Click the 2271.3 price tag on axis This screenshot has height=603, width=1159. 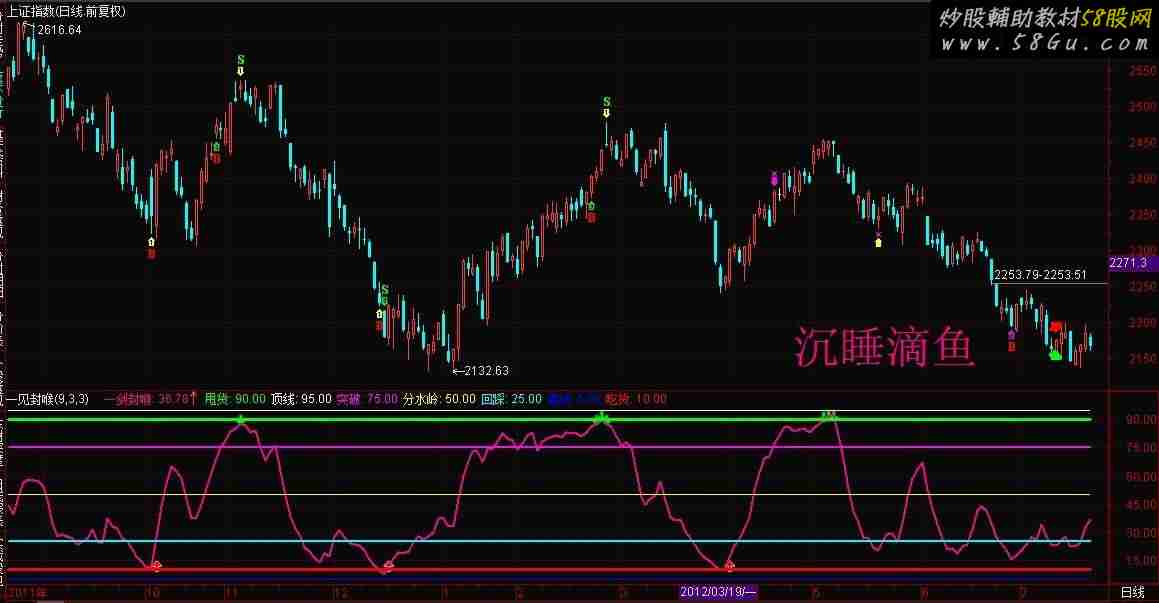click(1132, 264)
